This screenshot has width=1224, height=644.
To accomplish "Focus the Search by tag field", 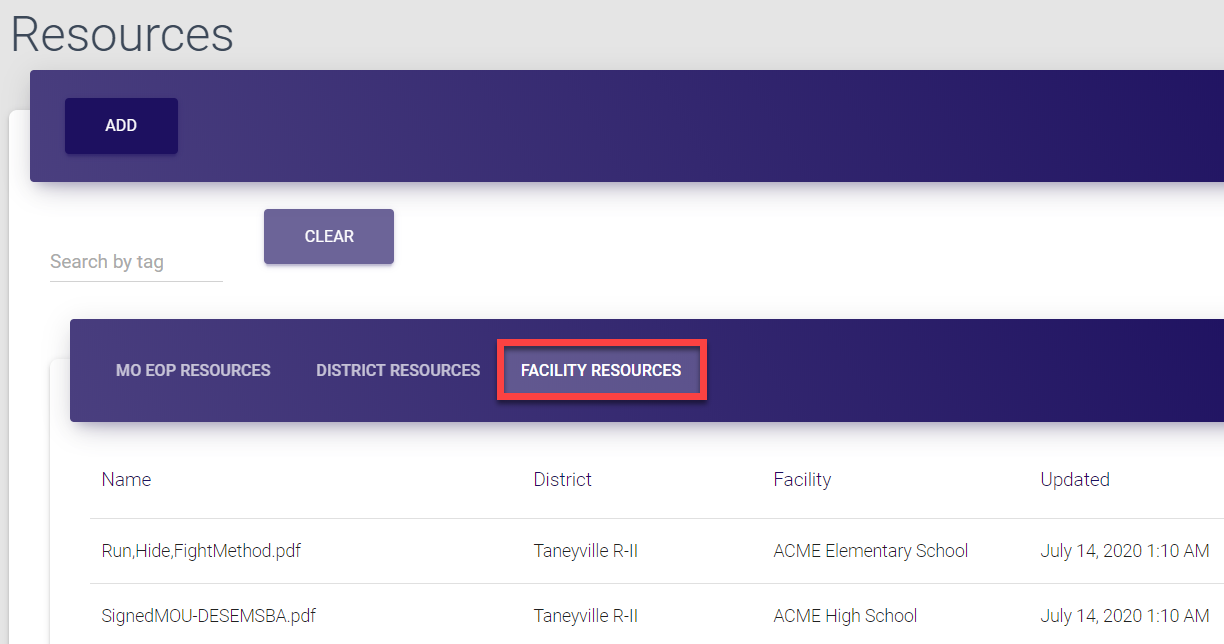I will tap(136, 262).
